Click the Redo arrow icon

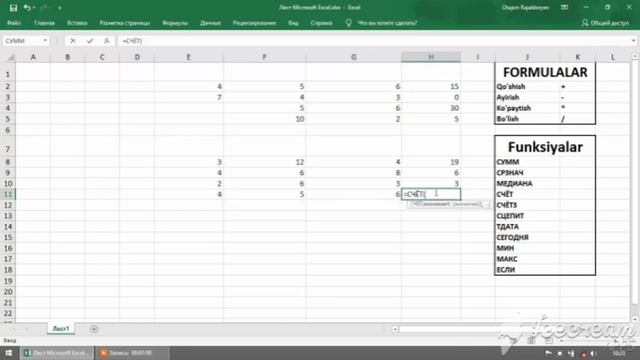pyautogui.click(x=44, y=8)
